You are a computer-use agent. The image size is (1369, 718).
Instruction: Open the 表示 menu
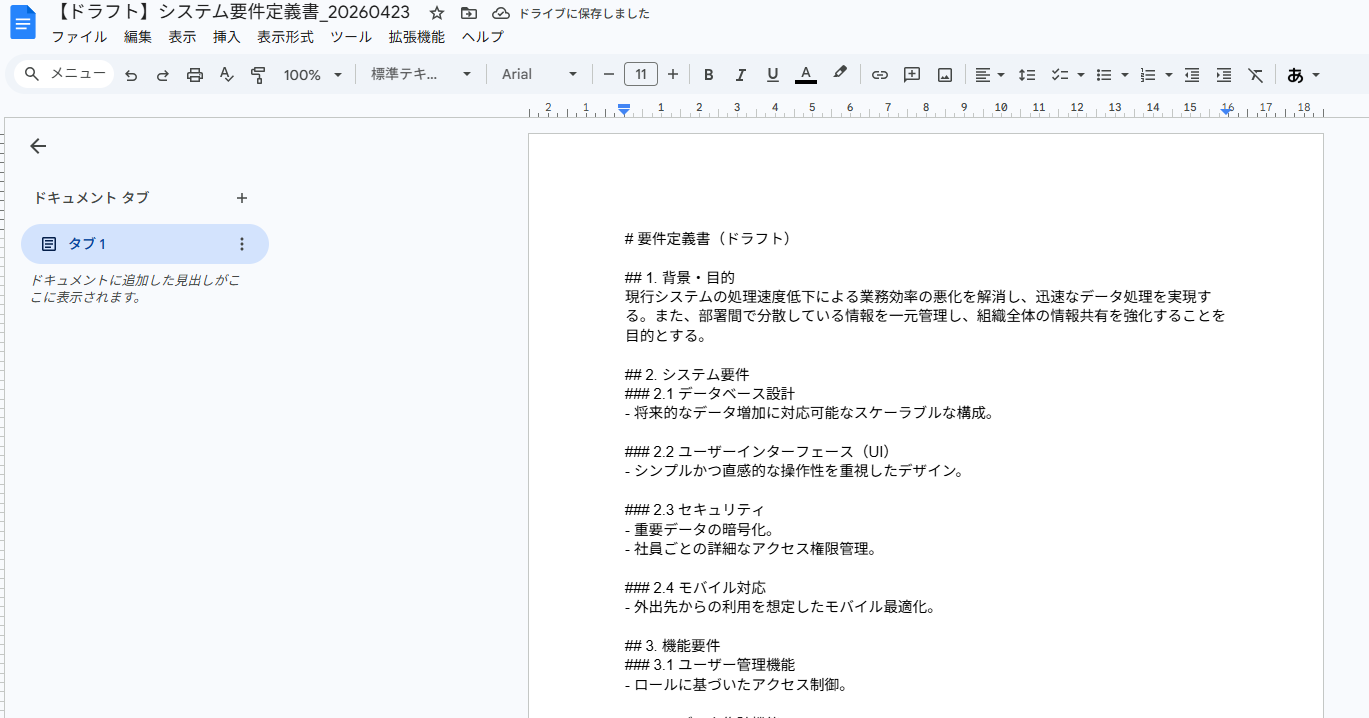(x=182, y=37)
